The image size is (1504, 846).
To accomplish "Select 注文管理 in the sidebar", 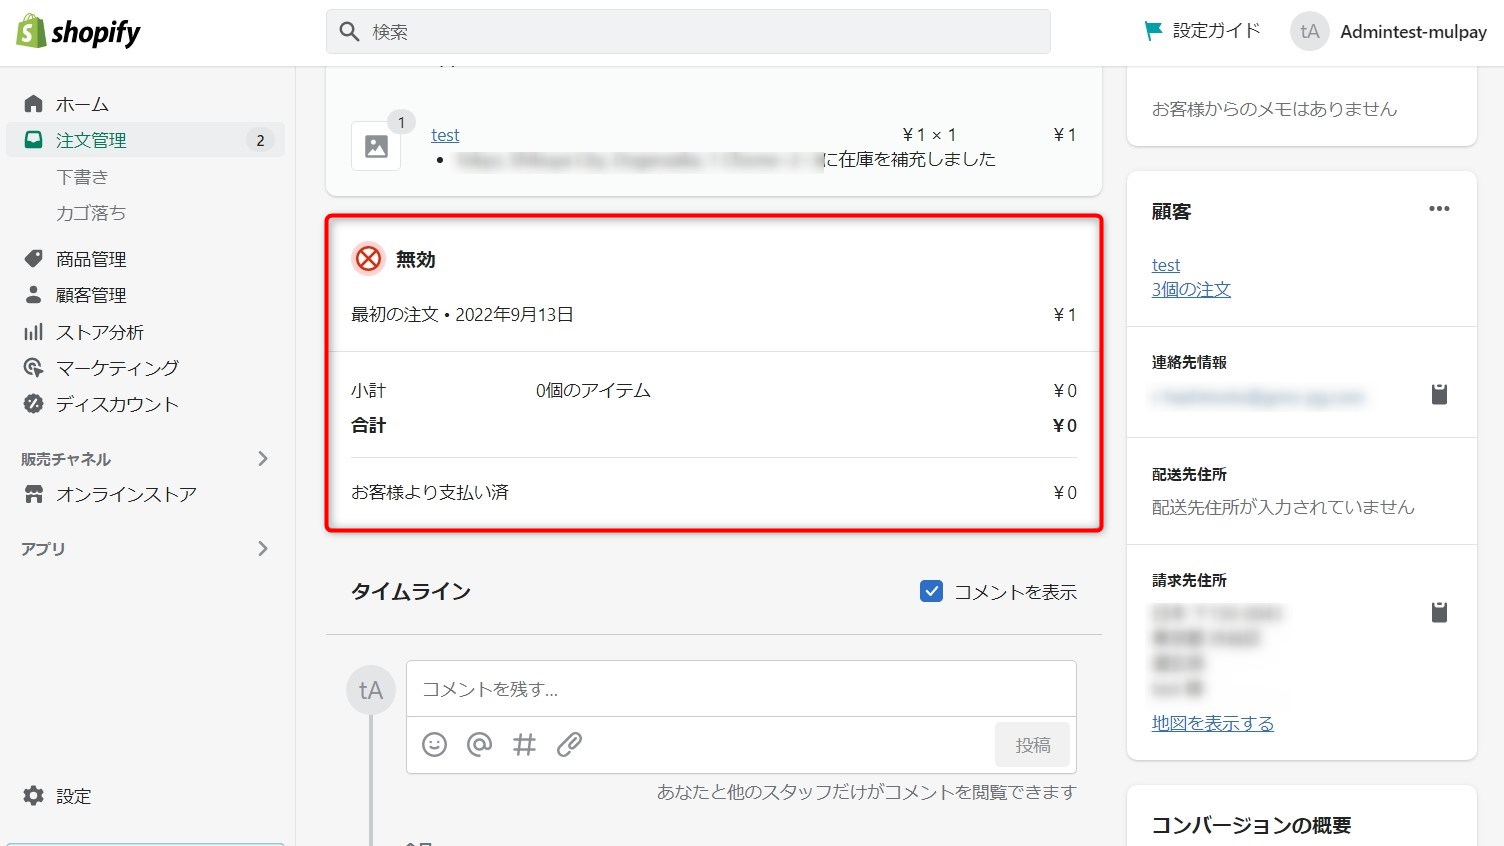I will point(90,140).
